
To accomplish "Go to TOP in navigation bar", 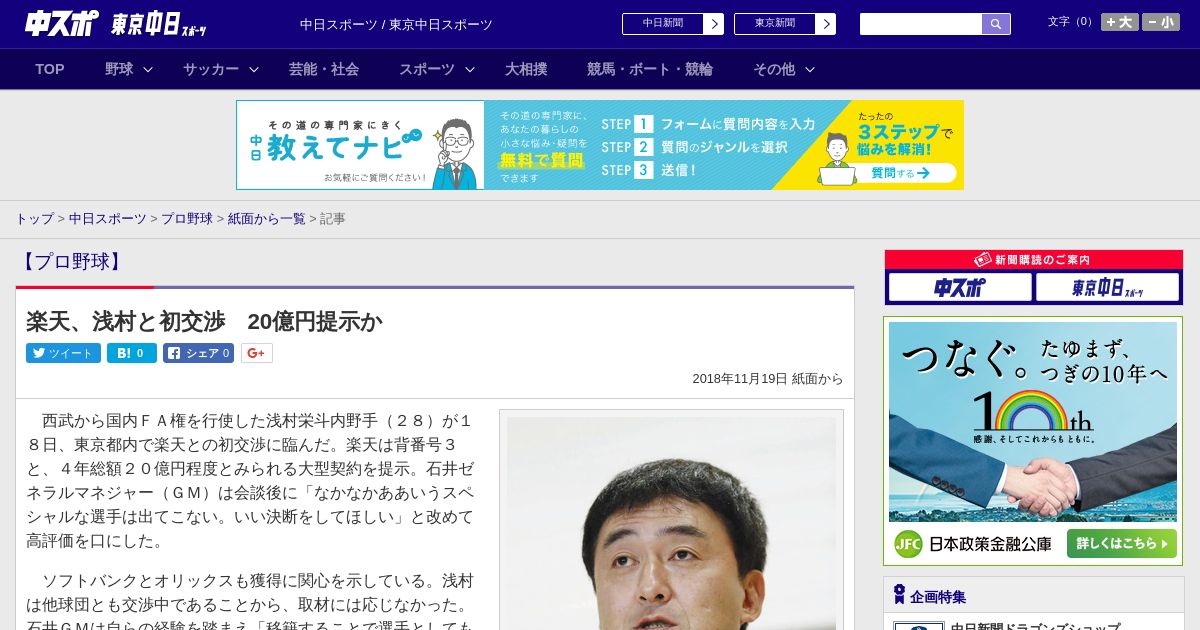I will [x=50, y=69].
